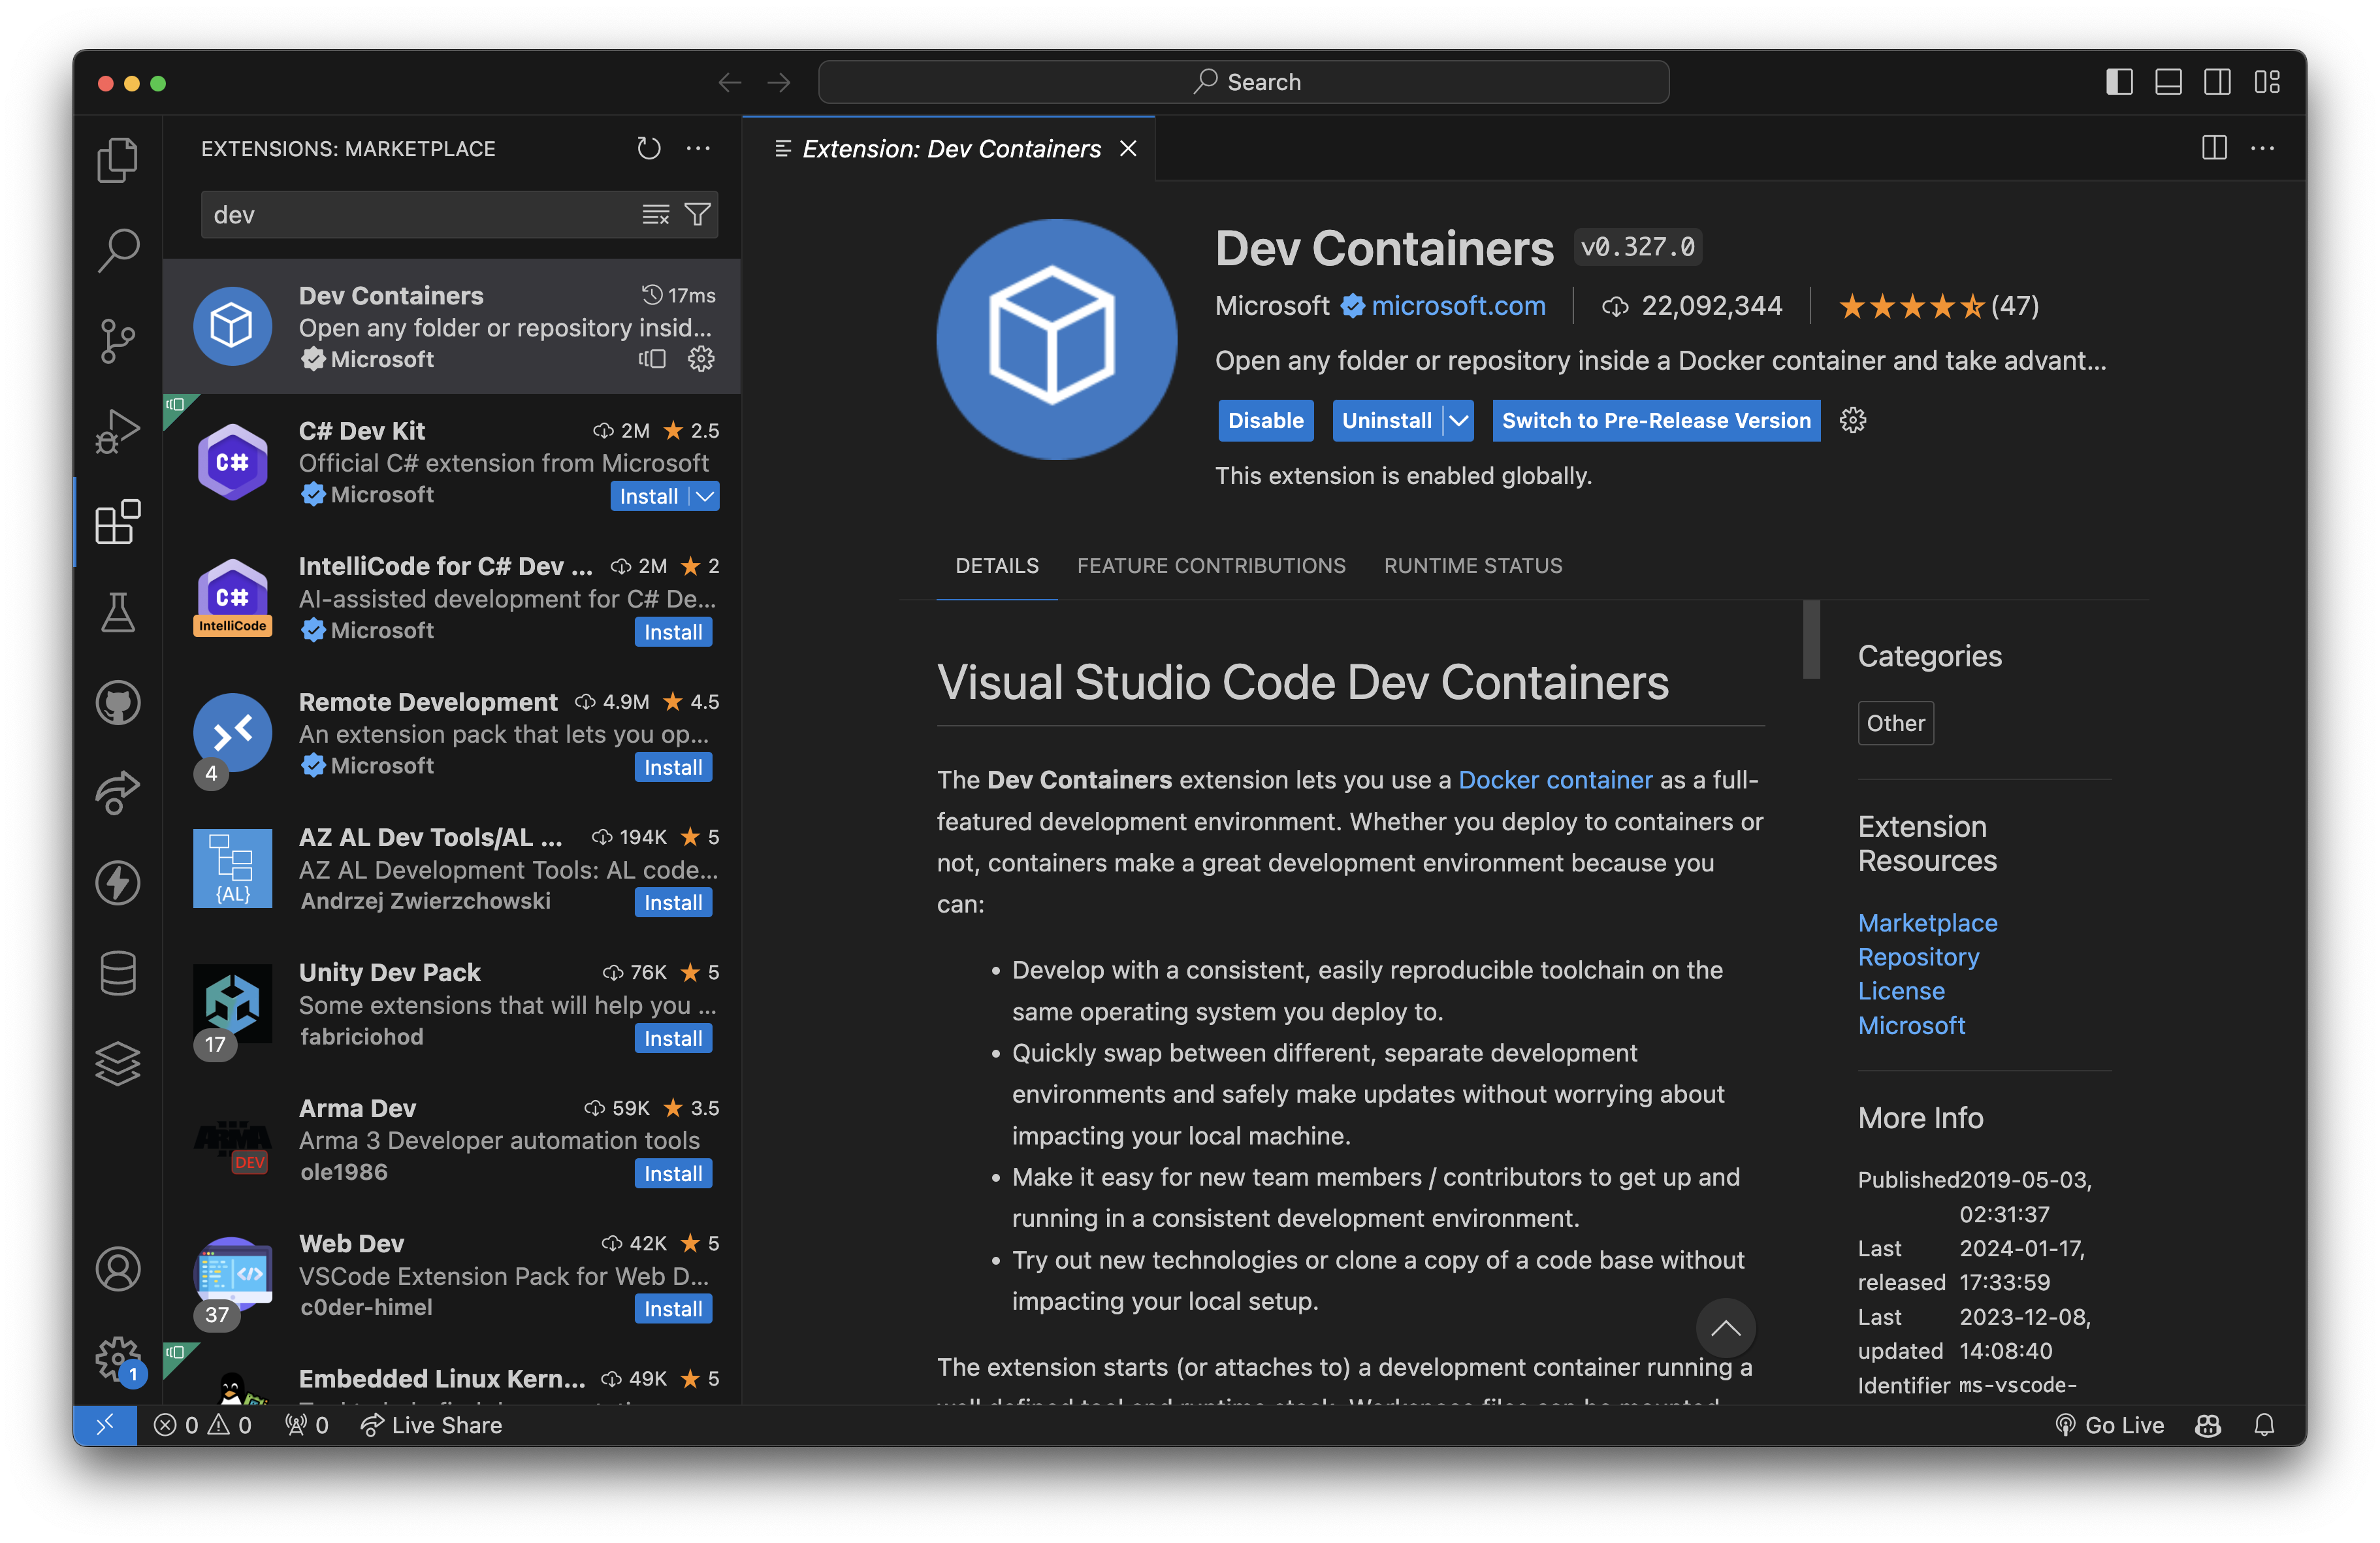
Task: Install the Remote Development extension pack
Action: coord(673,767)
